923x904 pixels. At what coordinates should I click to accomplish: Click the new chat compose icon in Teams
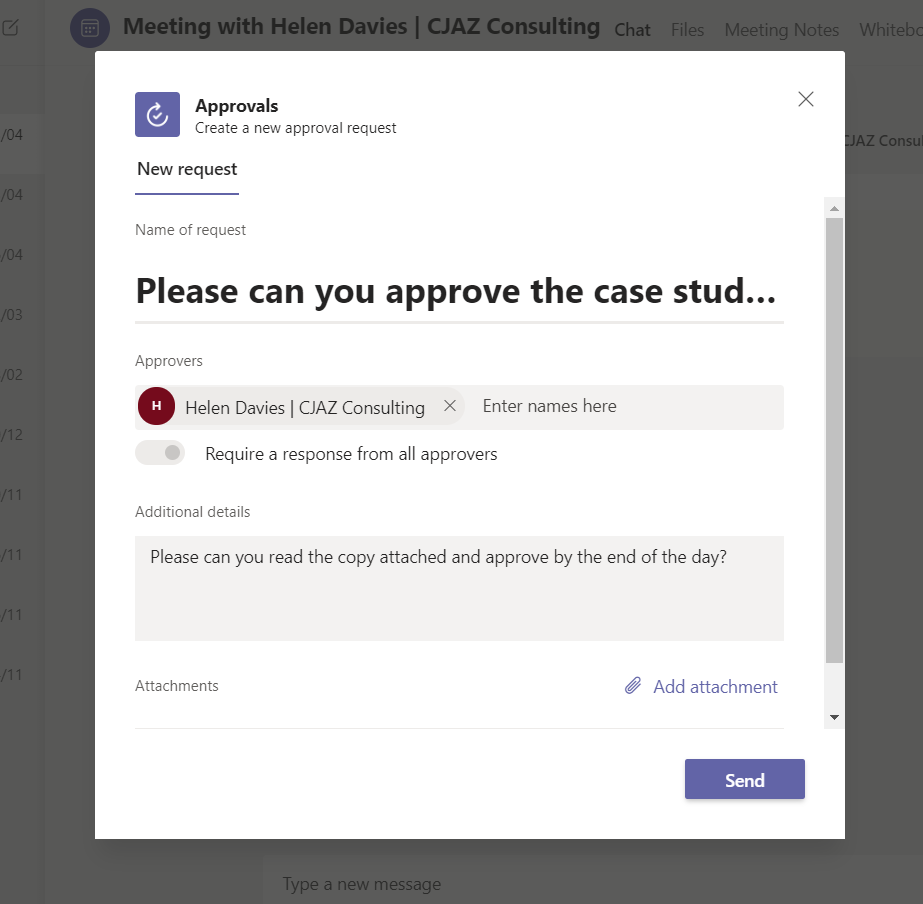tap(11, 27)
